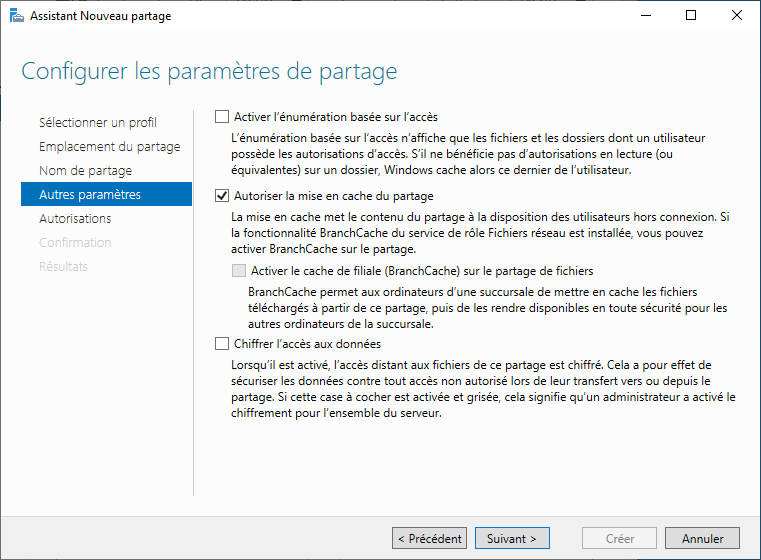Close the Assistant Nouveau partage window
761x560 pixels.
pyautogui.click(x=737, y=16)
